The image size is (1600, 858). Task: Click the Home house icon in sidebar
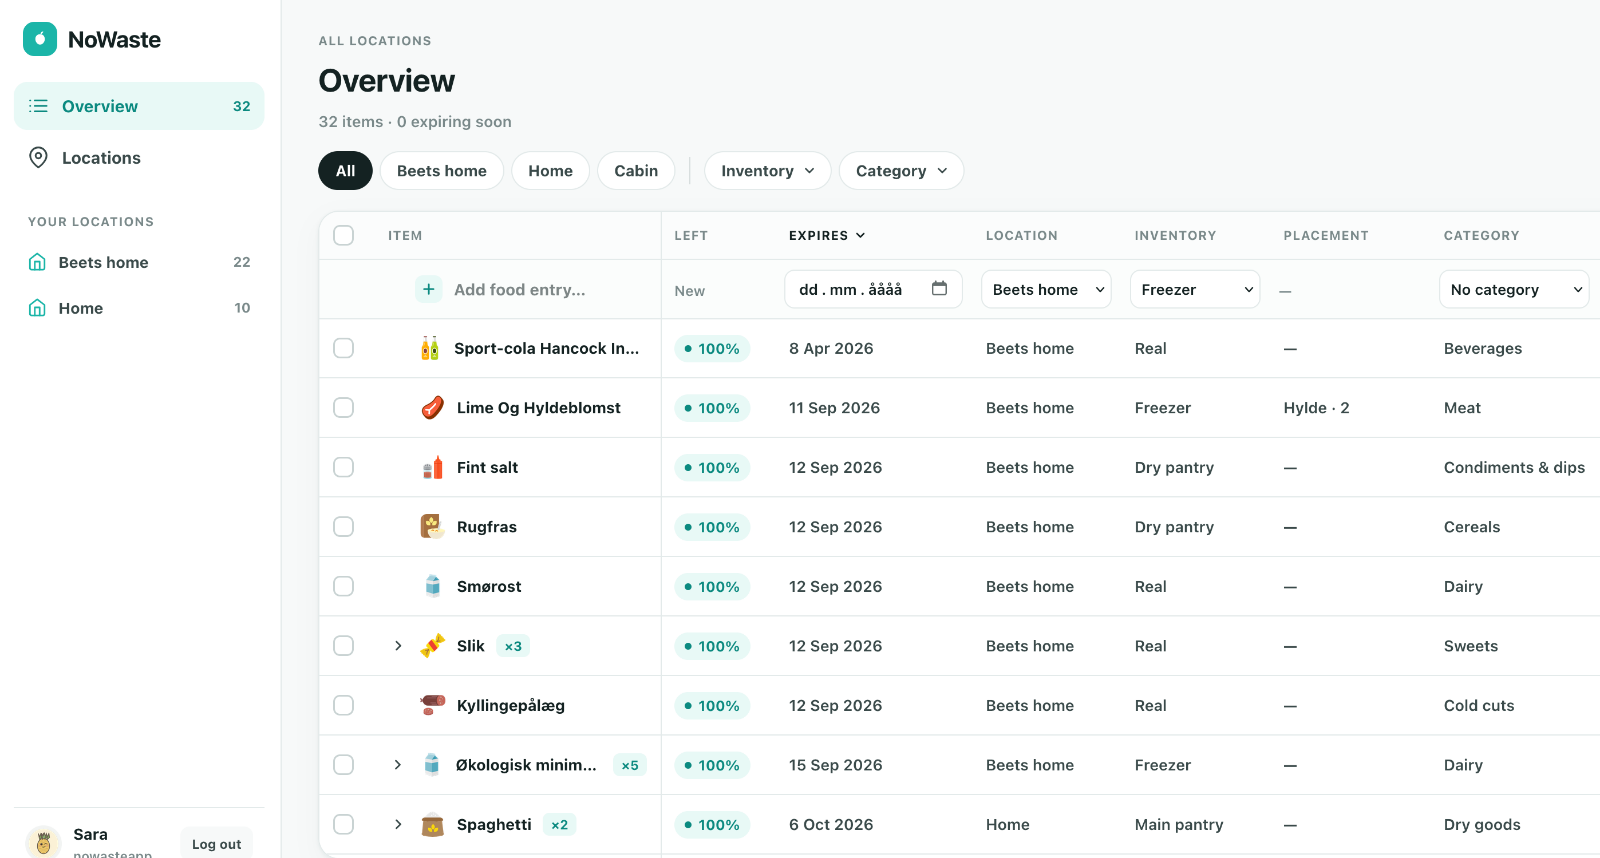tap(37, 308)
